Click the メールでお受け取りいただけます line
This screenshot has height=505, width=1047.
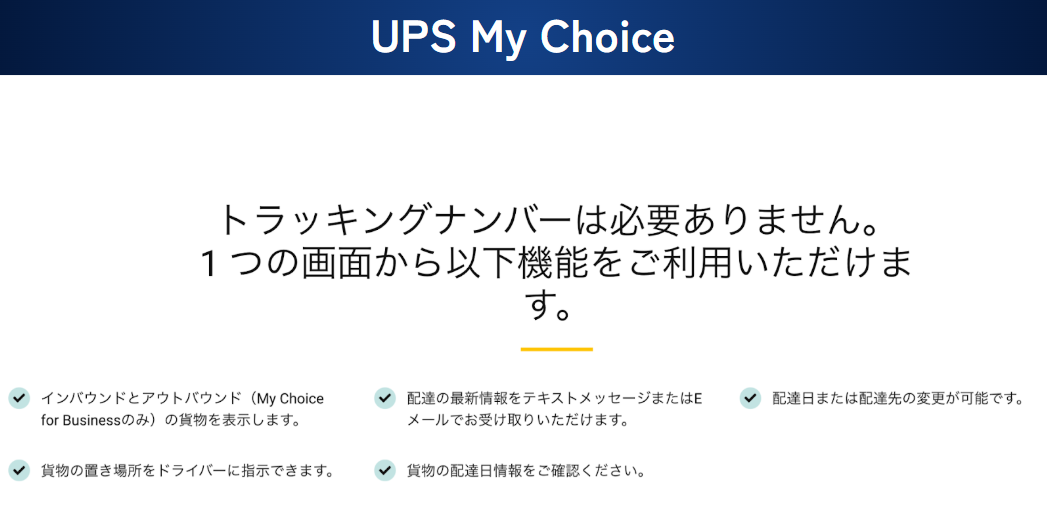[x=517, y=420]
